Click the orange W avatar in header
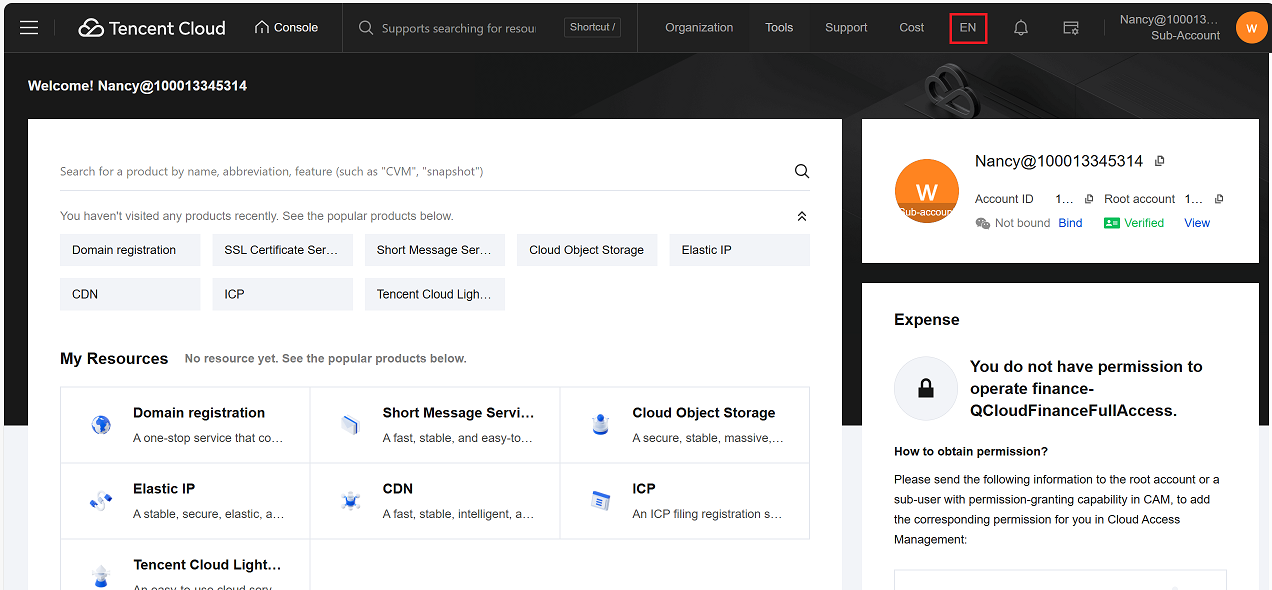Image resolution: width=1272 pixels, height=590 pixels. point(1251,27)
